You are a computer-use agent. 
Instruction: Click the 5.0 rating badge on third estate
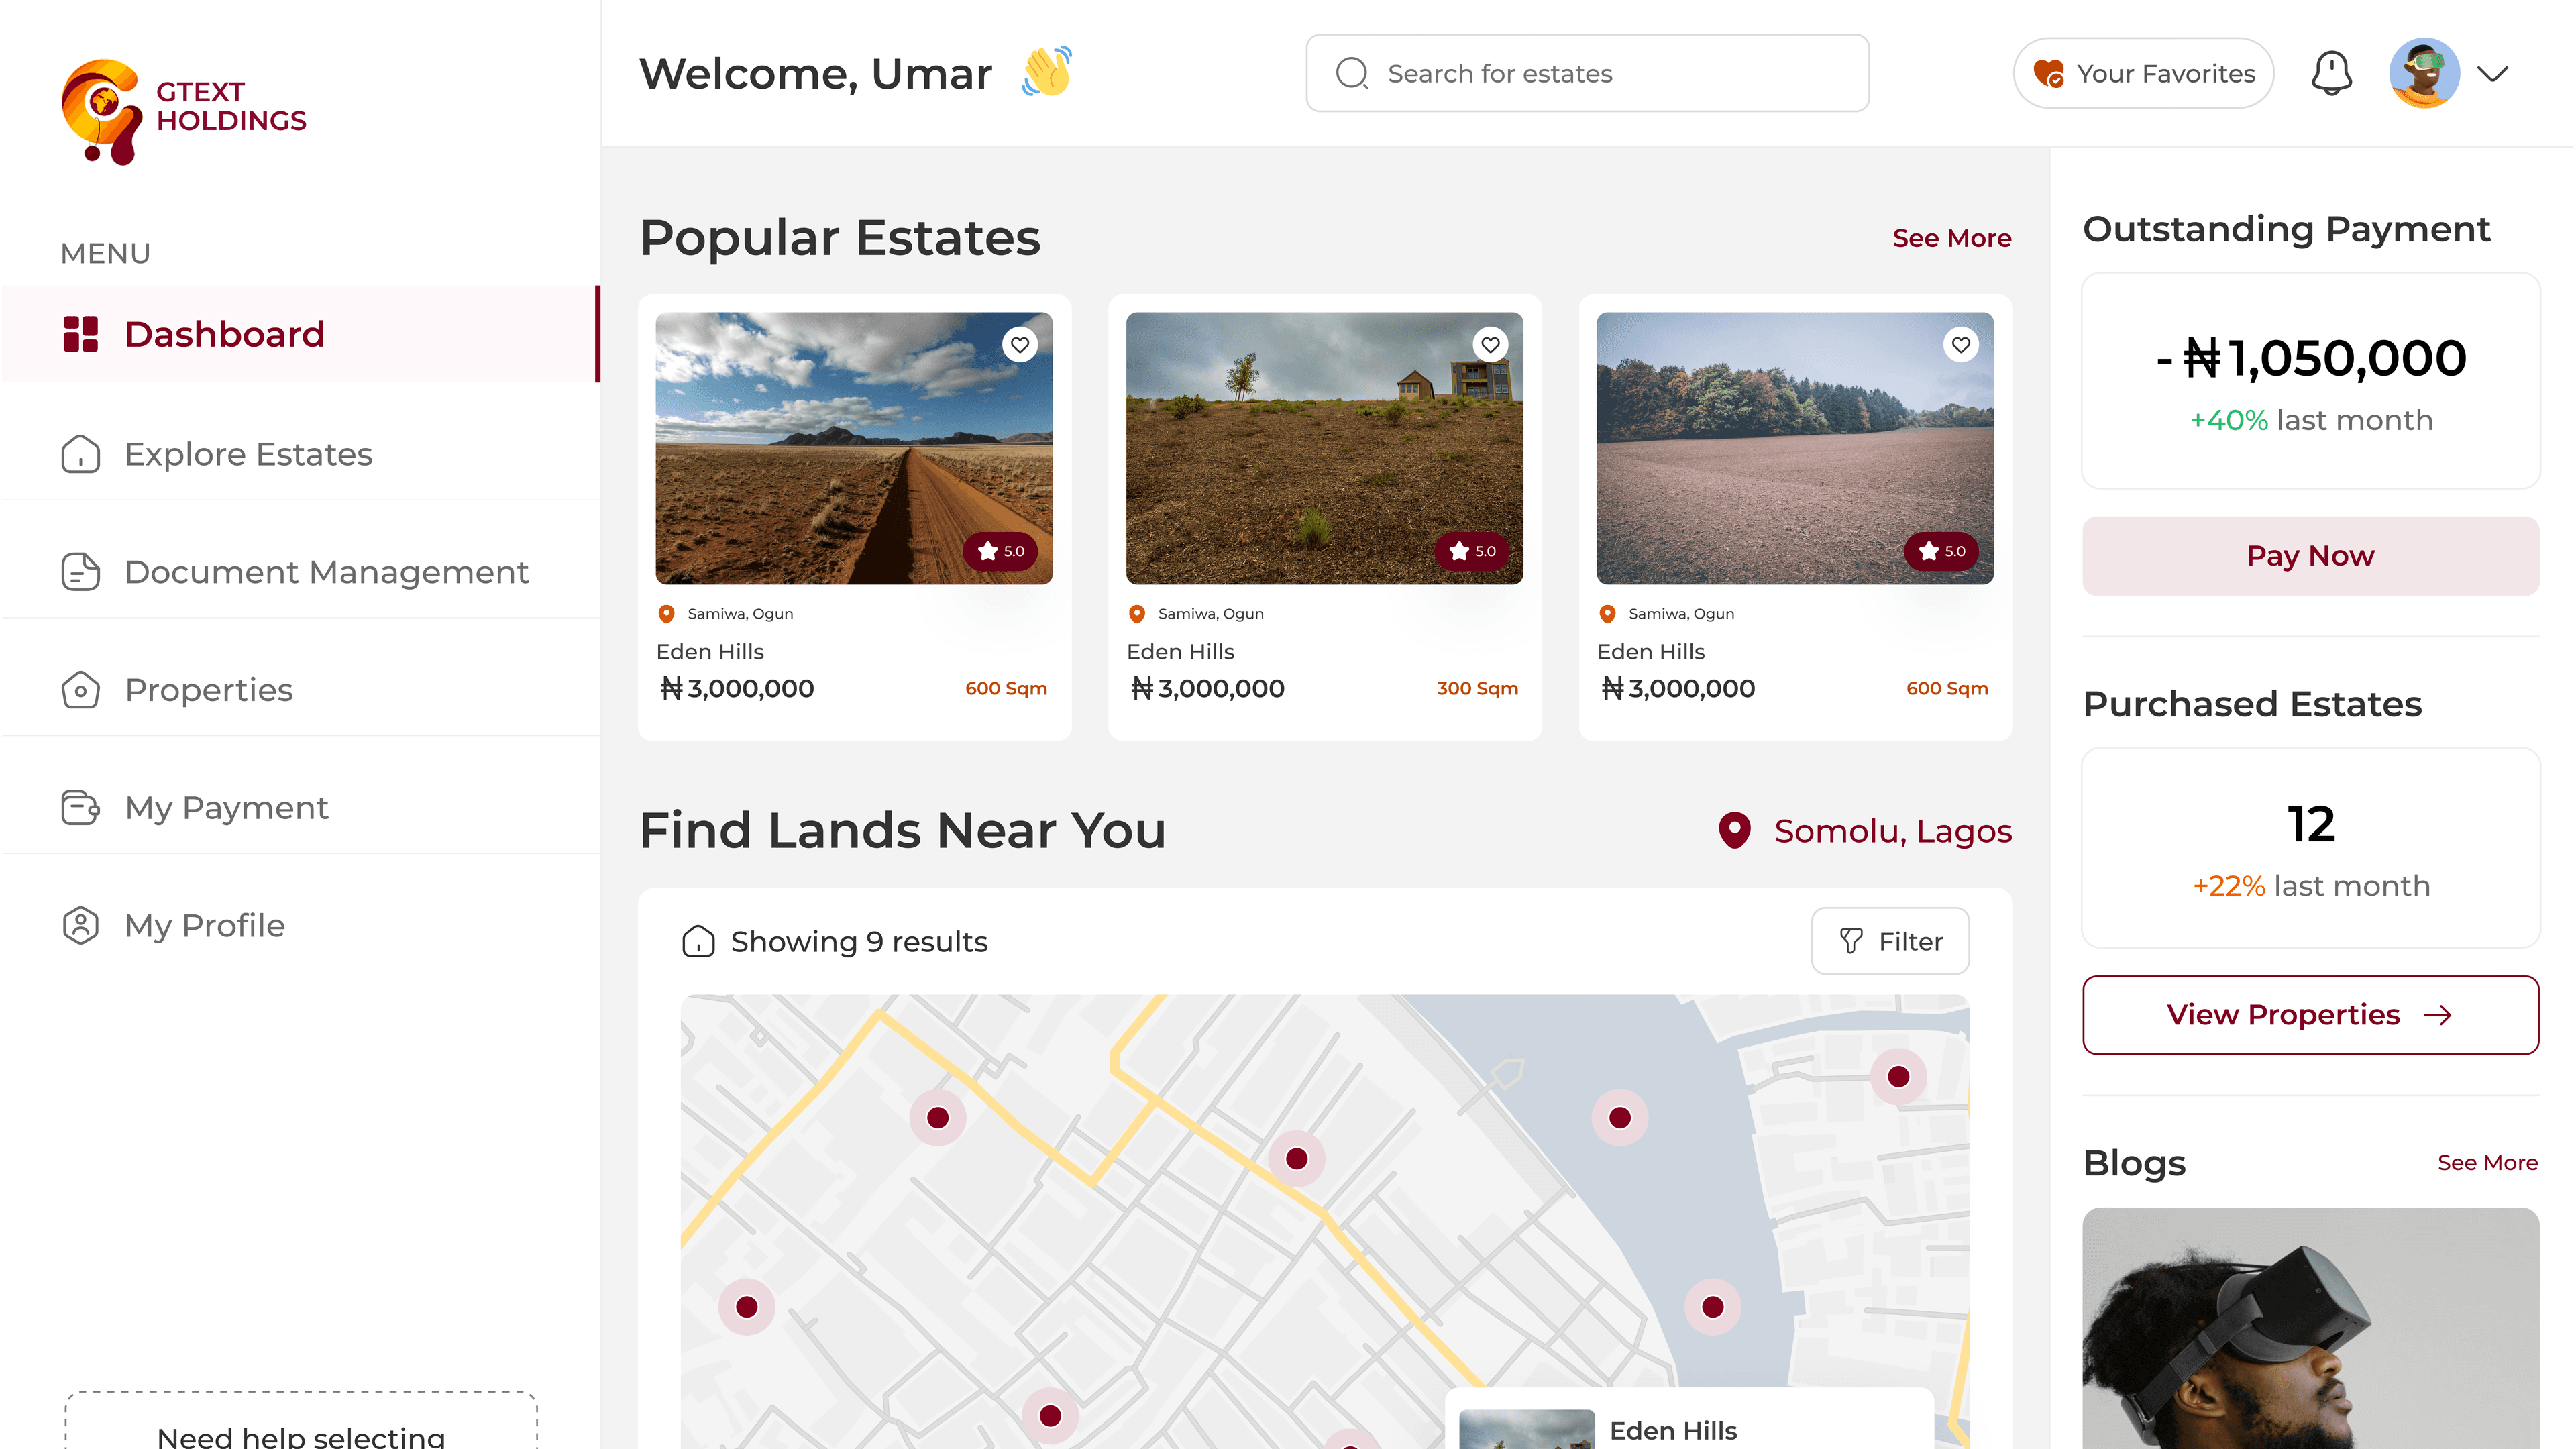(x=1941, y=551)
